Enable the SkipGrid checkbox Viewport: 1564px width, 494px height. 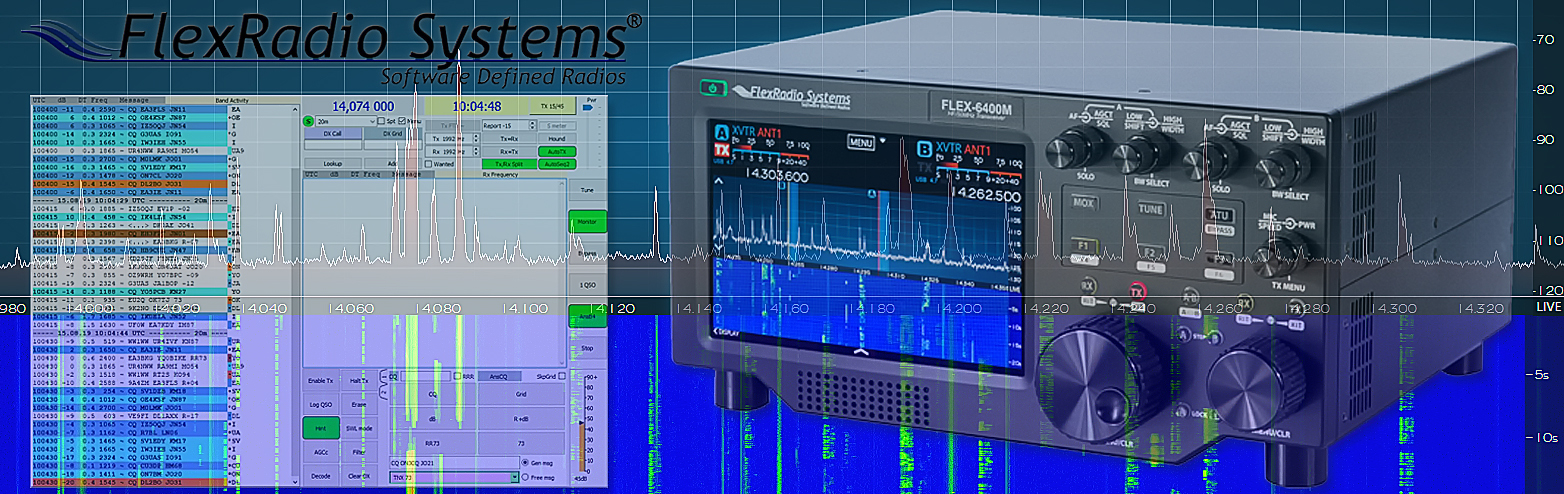tap(561, 376)
